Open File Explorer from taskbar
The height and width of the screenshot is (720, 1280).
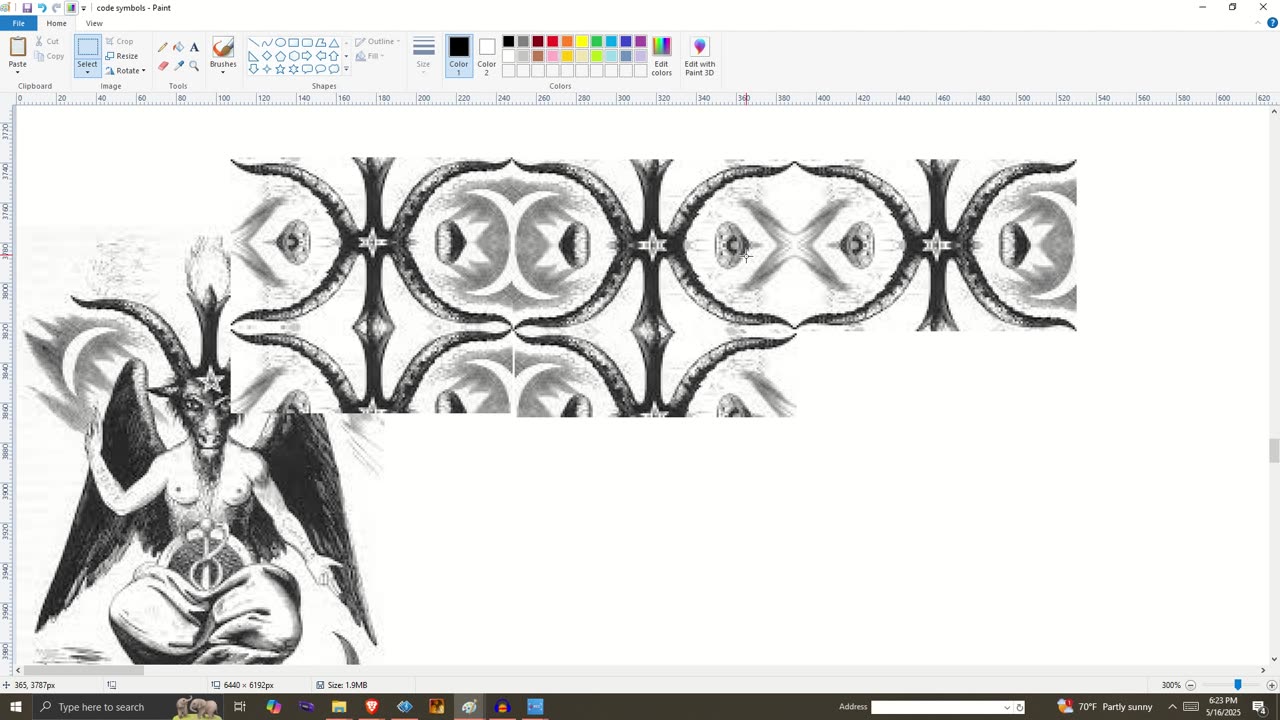[339, 707]
